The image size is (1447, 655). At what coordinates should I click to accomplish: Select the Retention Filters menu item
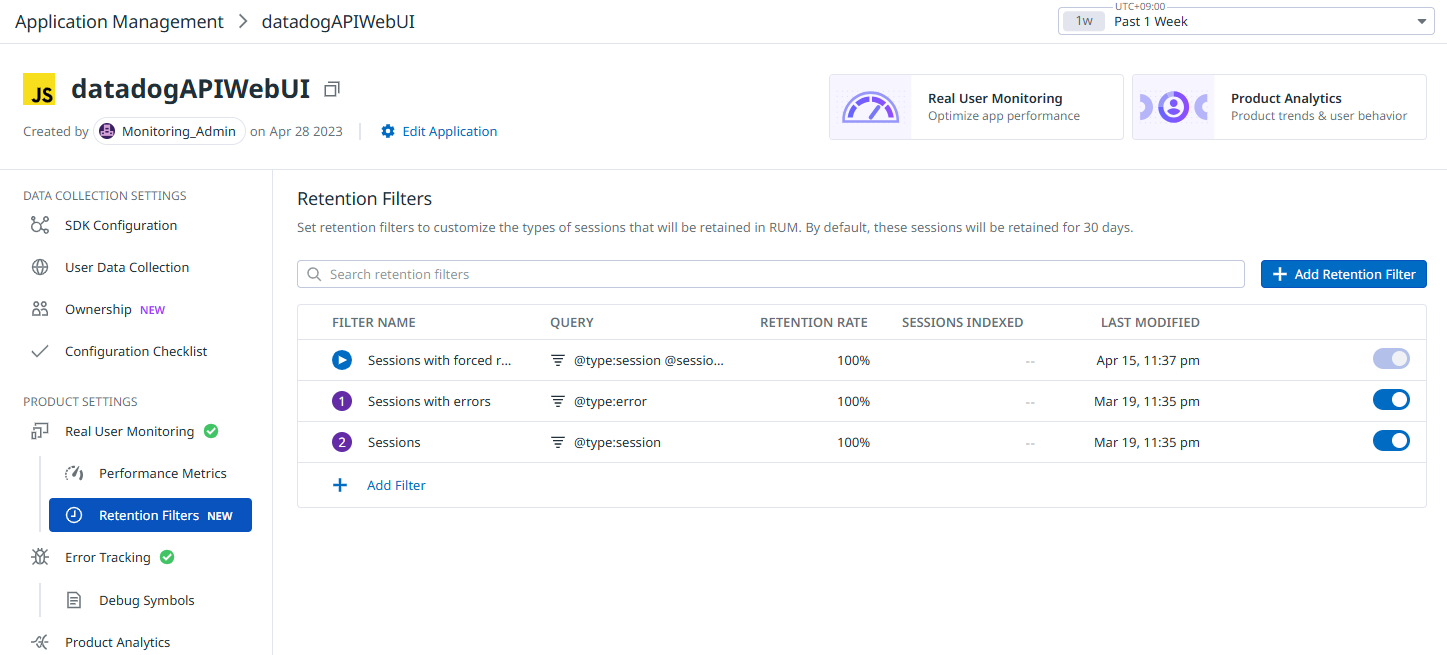pos(150,515)
